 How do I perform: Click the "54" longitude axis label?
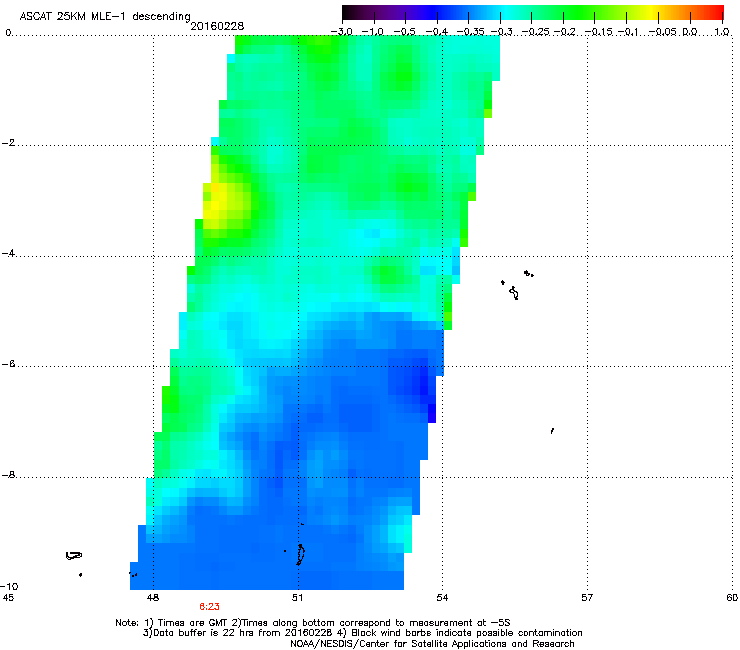point(442,598)
